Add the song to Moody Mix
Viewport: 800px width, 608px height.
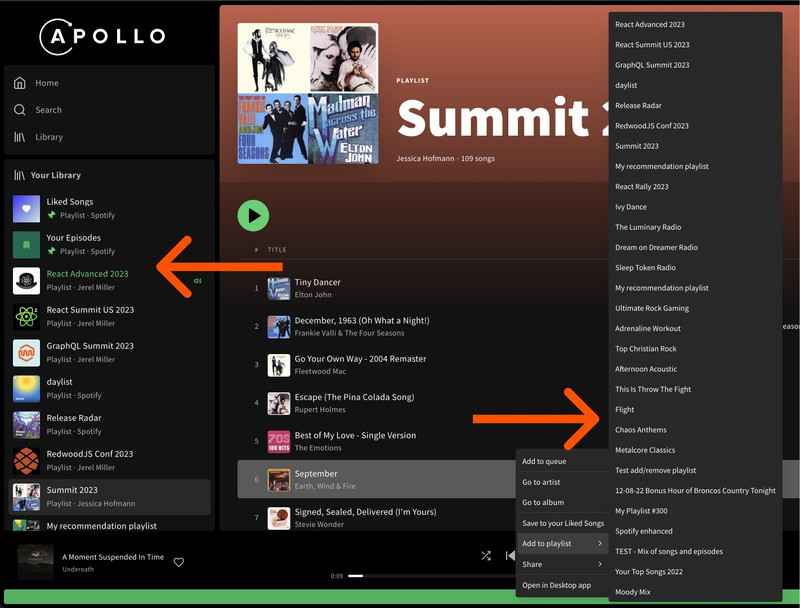pos(633,591)
